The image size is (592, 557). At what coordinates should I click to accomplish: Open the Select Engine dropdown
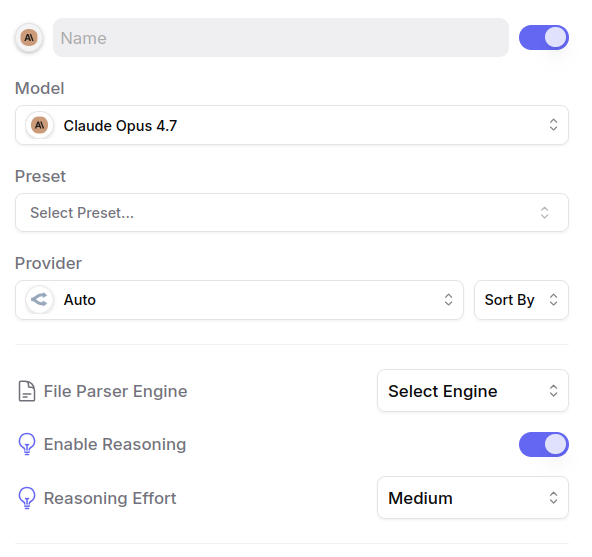coord(473,391)
